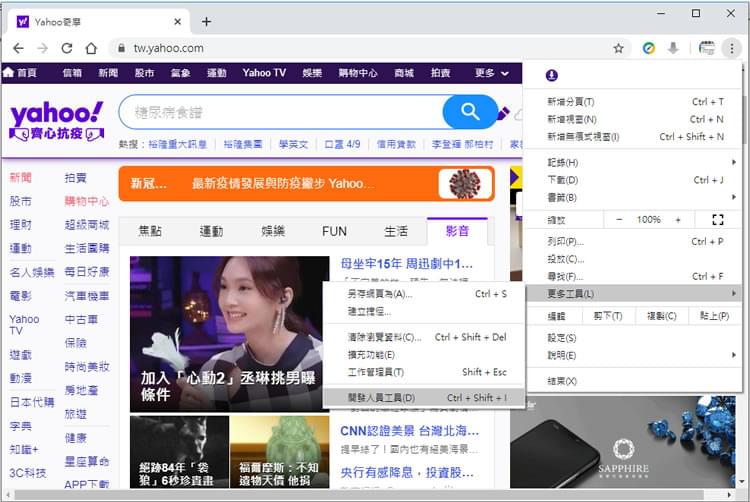Select 清除瀏覽資料(C)... in the submenu
The height and width of the screenshot is (502, 750).
click(x=424, y=337)
